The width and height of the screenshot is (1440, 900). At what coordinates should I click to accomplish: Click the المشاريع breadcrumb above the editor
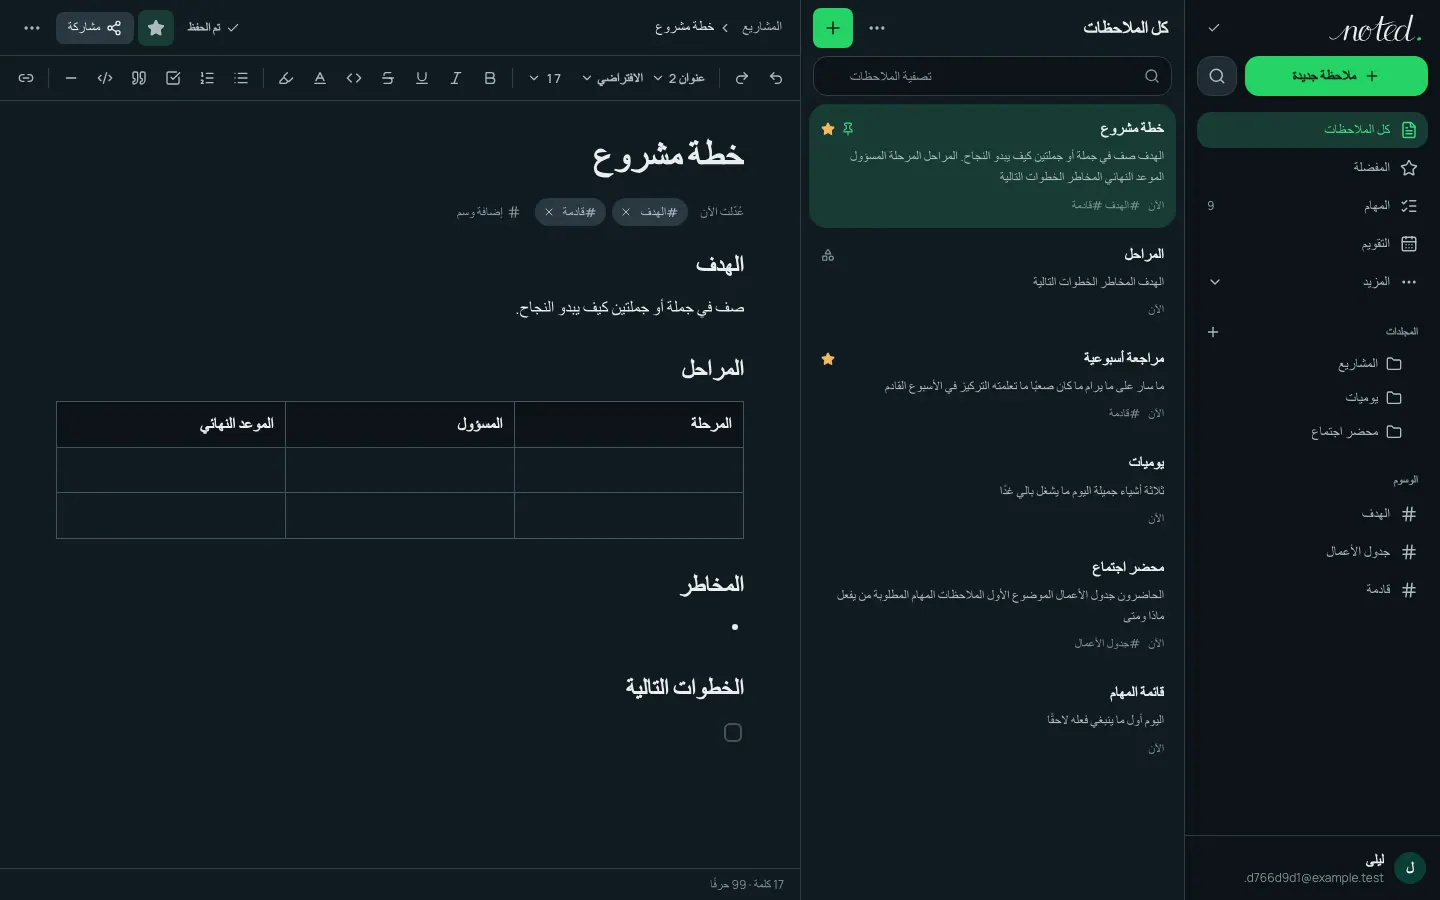click(762, 27)
